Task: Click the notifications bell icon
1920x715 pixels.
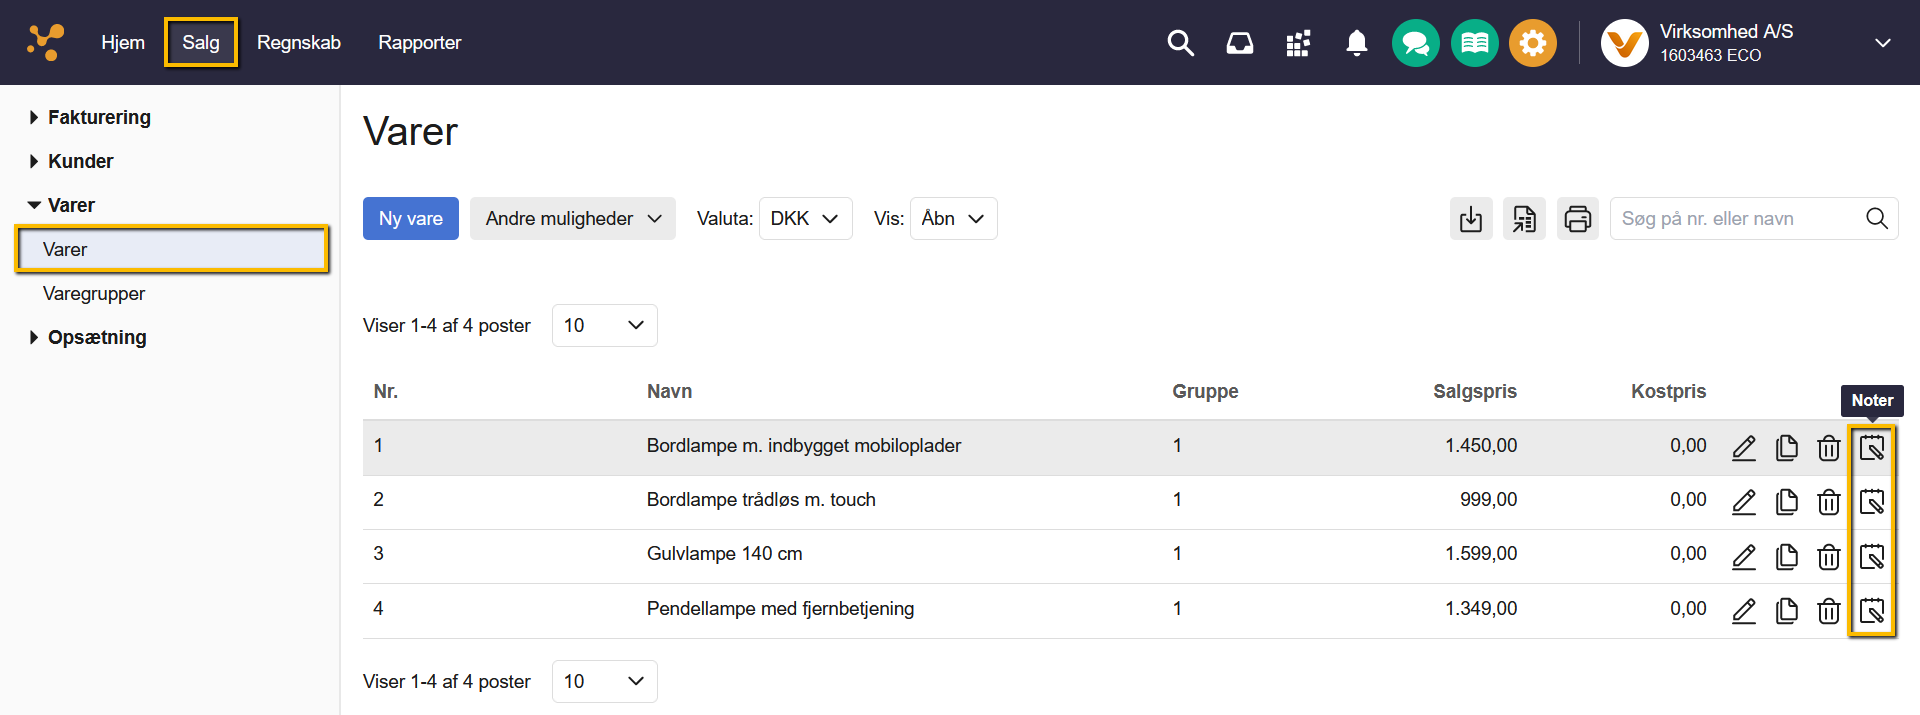Action: 1356,43
